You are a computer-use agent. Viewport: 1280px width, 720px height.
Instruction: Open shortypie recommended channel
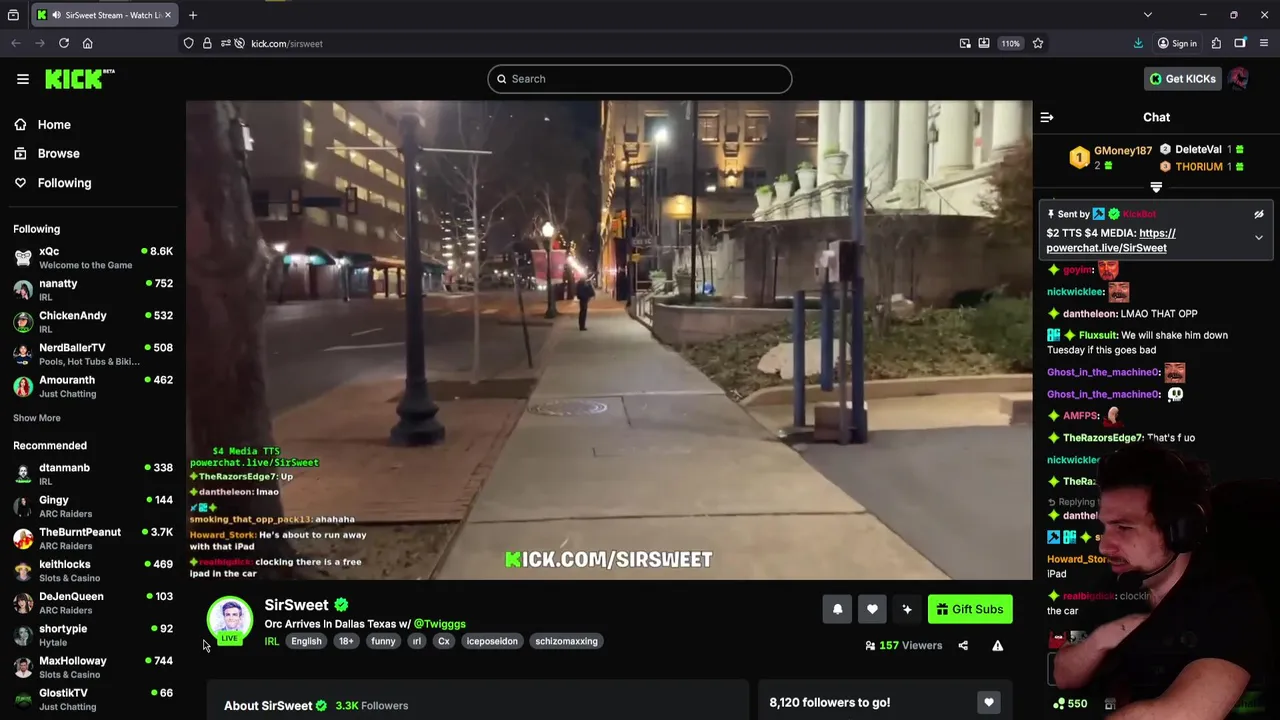point(93,635)
